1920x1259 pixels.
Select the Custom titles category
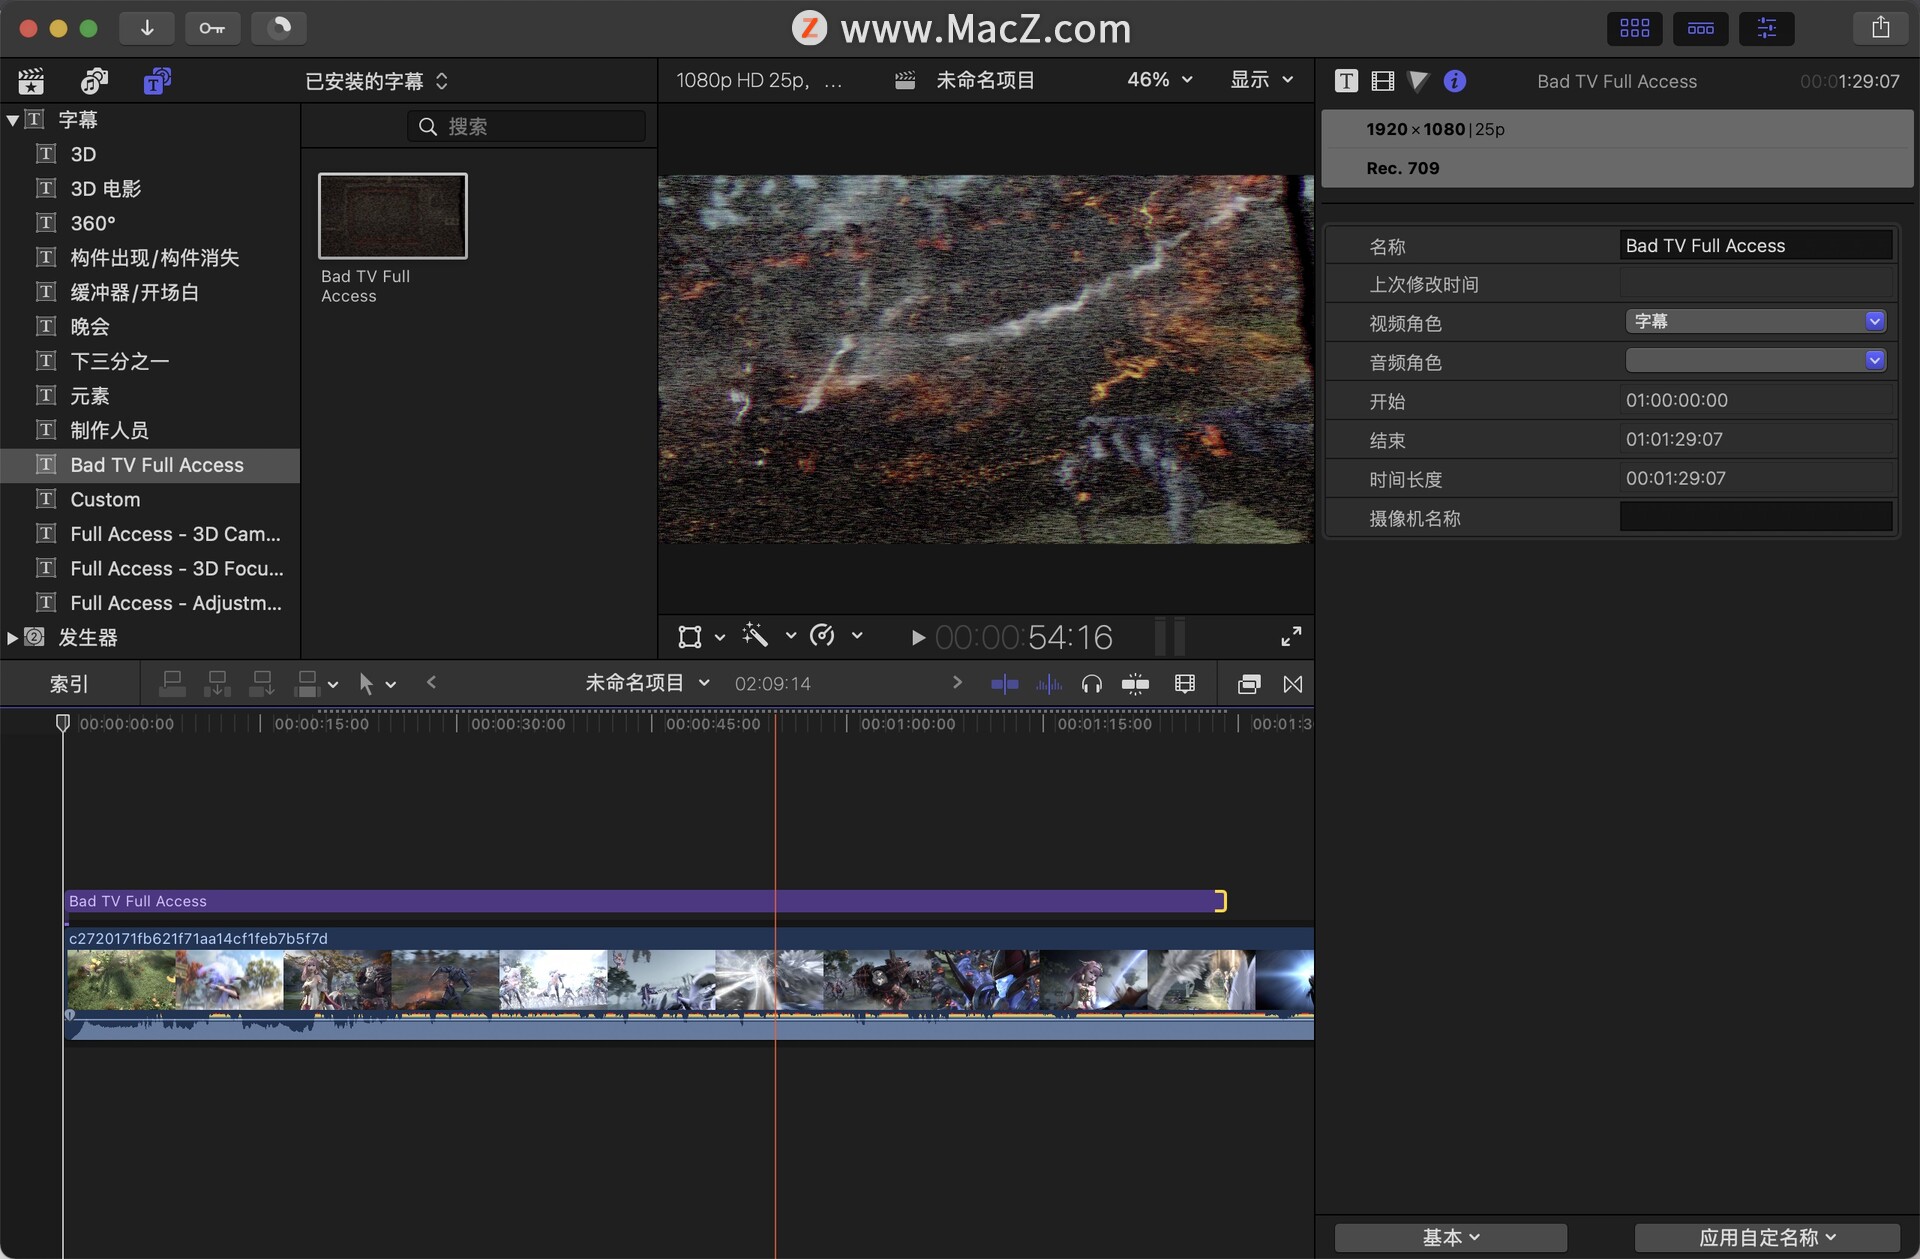(x=105, y=499)
